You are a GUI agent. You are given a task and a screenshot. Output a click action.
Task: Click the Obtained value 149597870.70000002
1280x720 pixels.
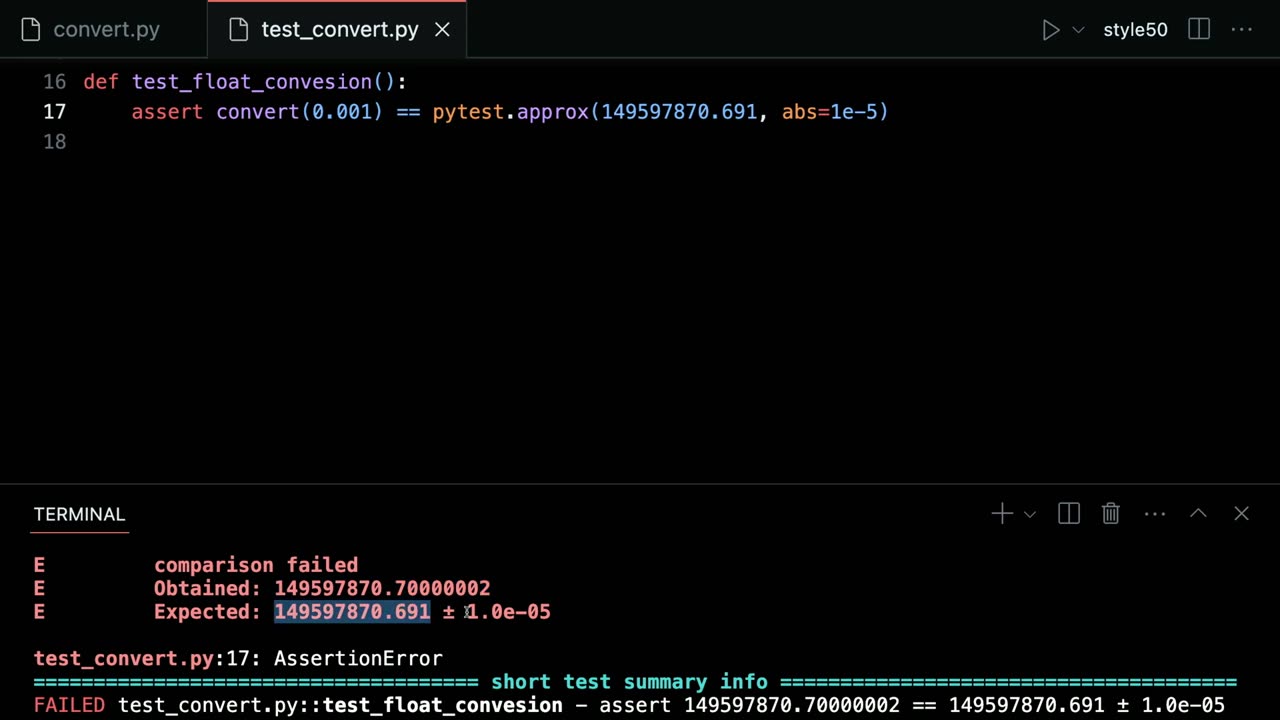(x=382, y=589)
